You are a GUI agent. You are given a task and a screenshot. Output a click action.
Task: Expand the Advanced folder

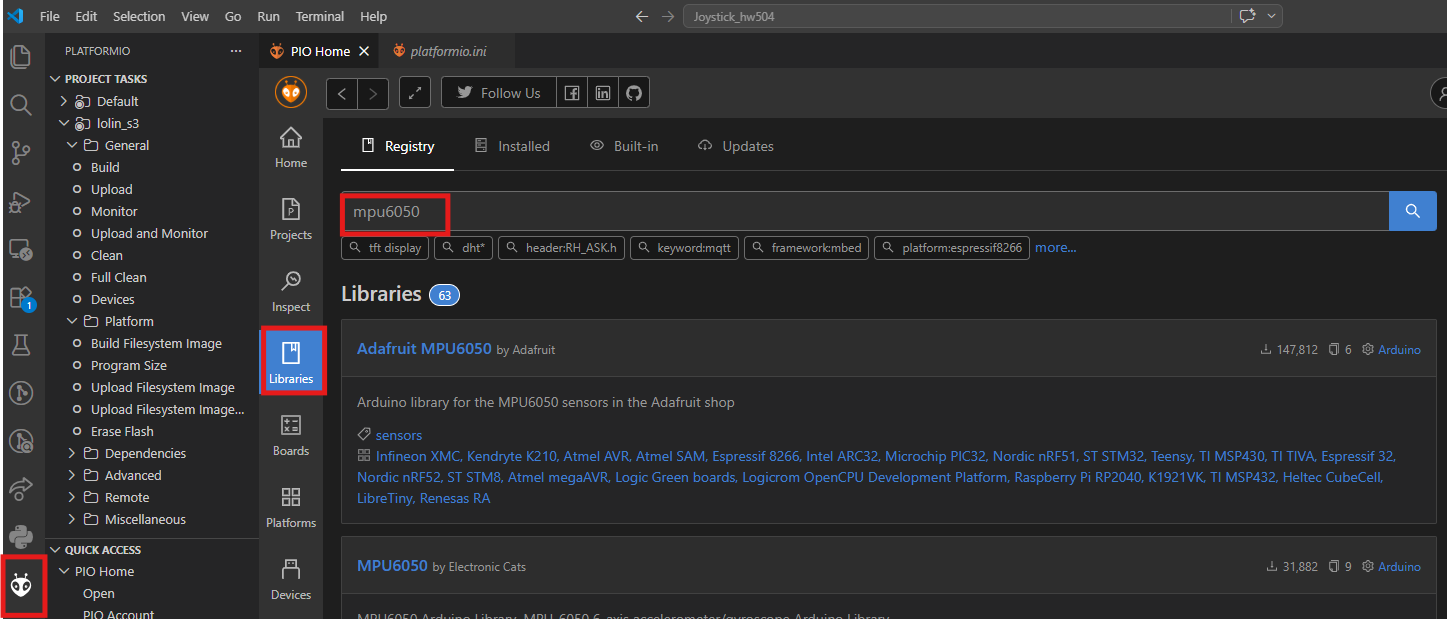pyautogui.click(x=72, y=475)
